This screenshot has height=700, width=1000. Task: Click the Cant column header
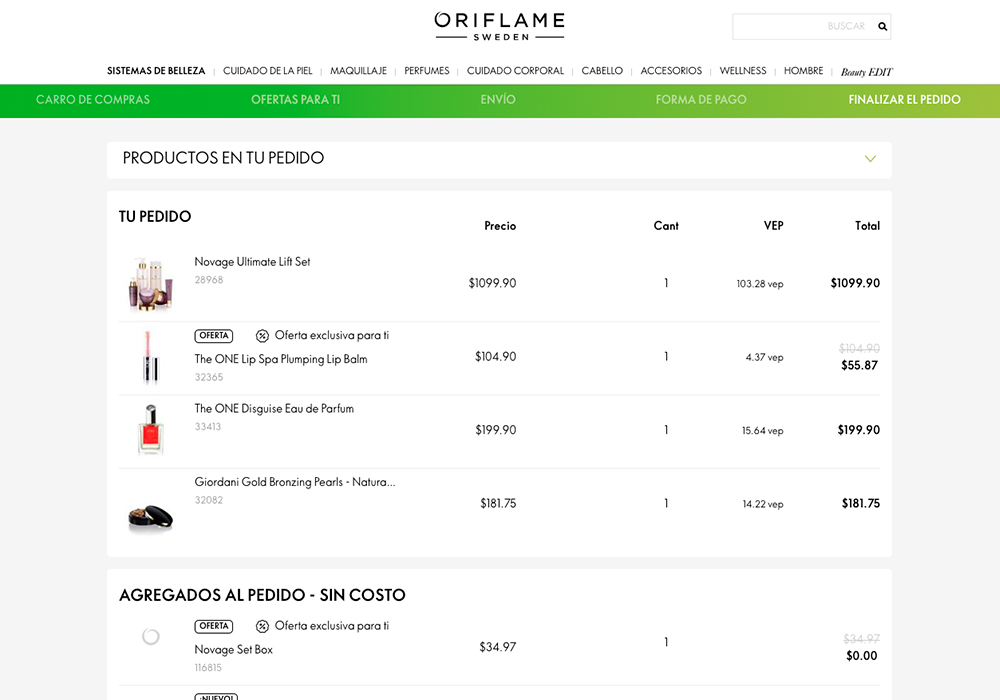tap(666, 226)
